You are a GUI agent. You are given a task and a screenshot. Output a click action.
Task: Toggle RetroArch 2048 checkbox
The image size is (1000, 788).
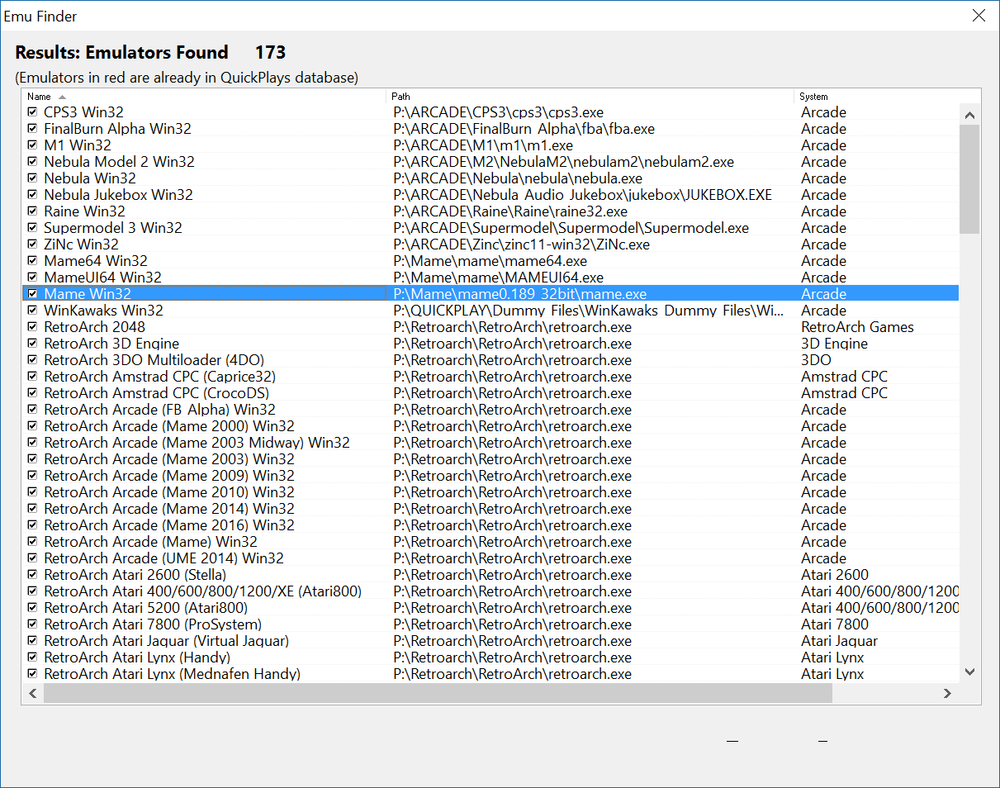coord(33,326)
